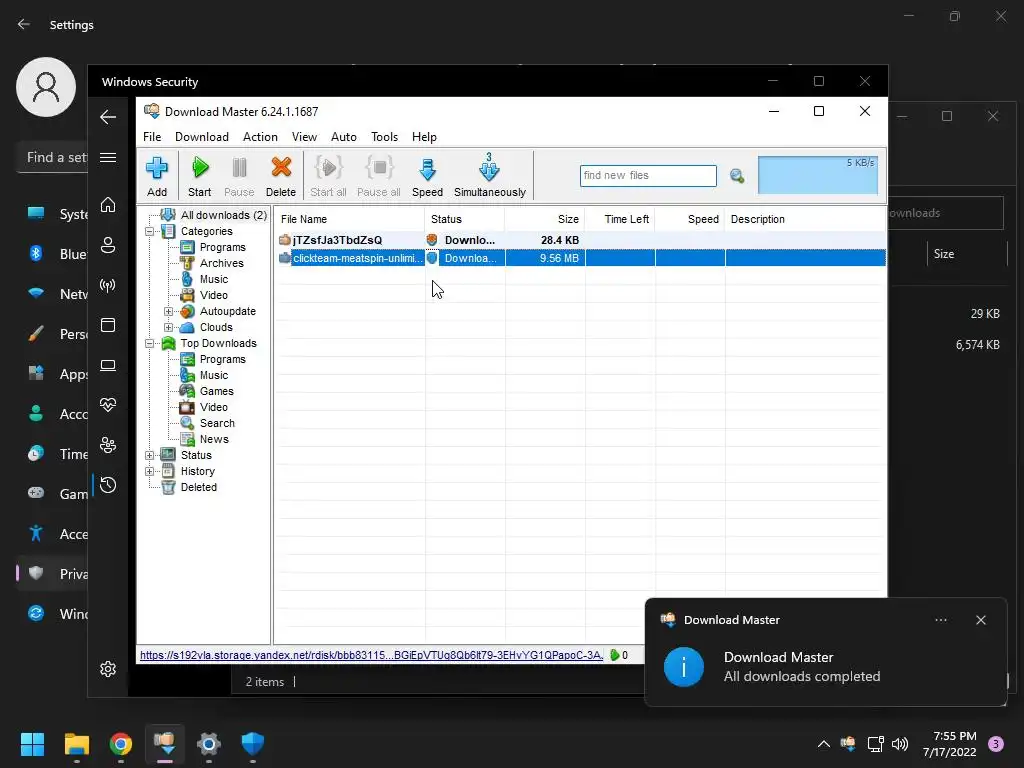Image resolution: width=1024 pixels, height=768 pixels.
Task: Expand the History tree node
Action: tap(150, 472)
